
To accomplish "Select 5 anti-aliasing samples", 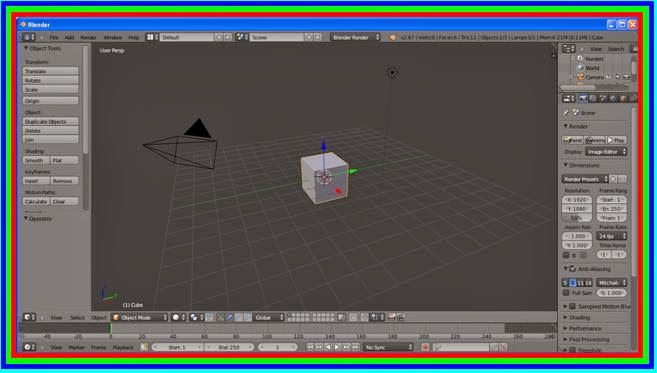I will point(565,283).
